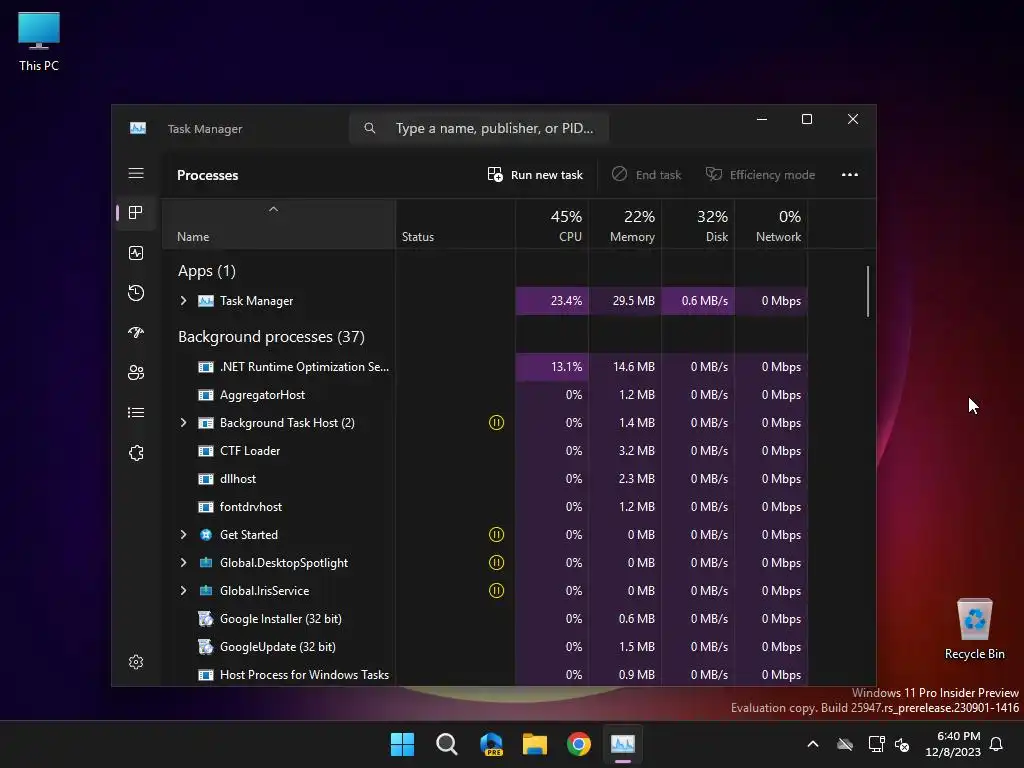Open the Details page icon
The image size is (1024, 768).
[136, 413]
